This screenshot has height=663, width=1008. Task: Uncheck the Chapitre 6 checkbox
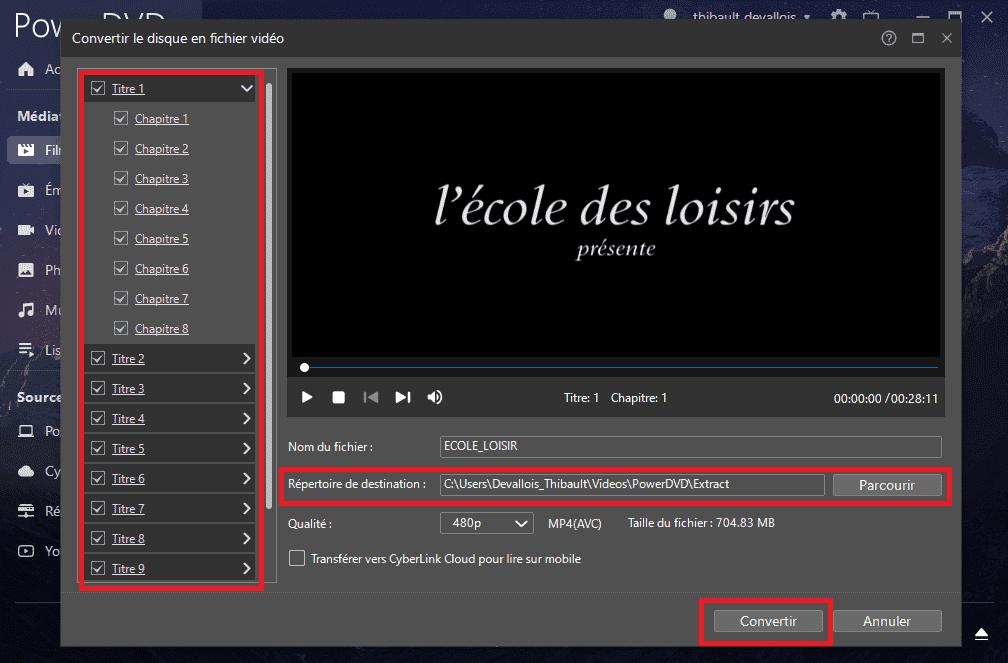pos(121,268)
